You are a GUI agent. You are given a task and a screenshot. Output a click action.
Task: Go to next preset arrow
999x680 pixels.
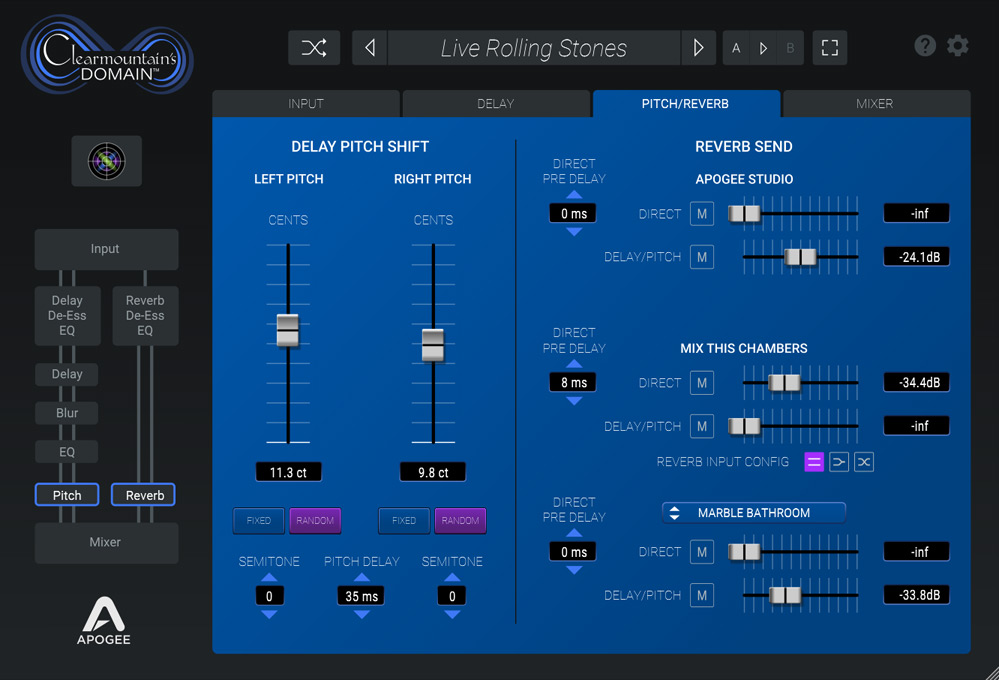tap(698, 48)
